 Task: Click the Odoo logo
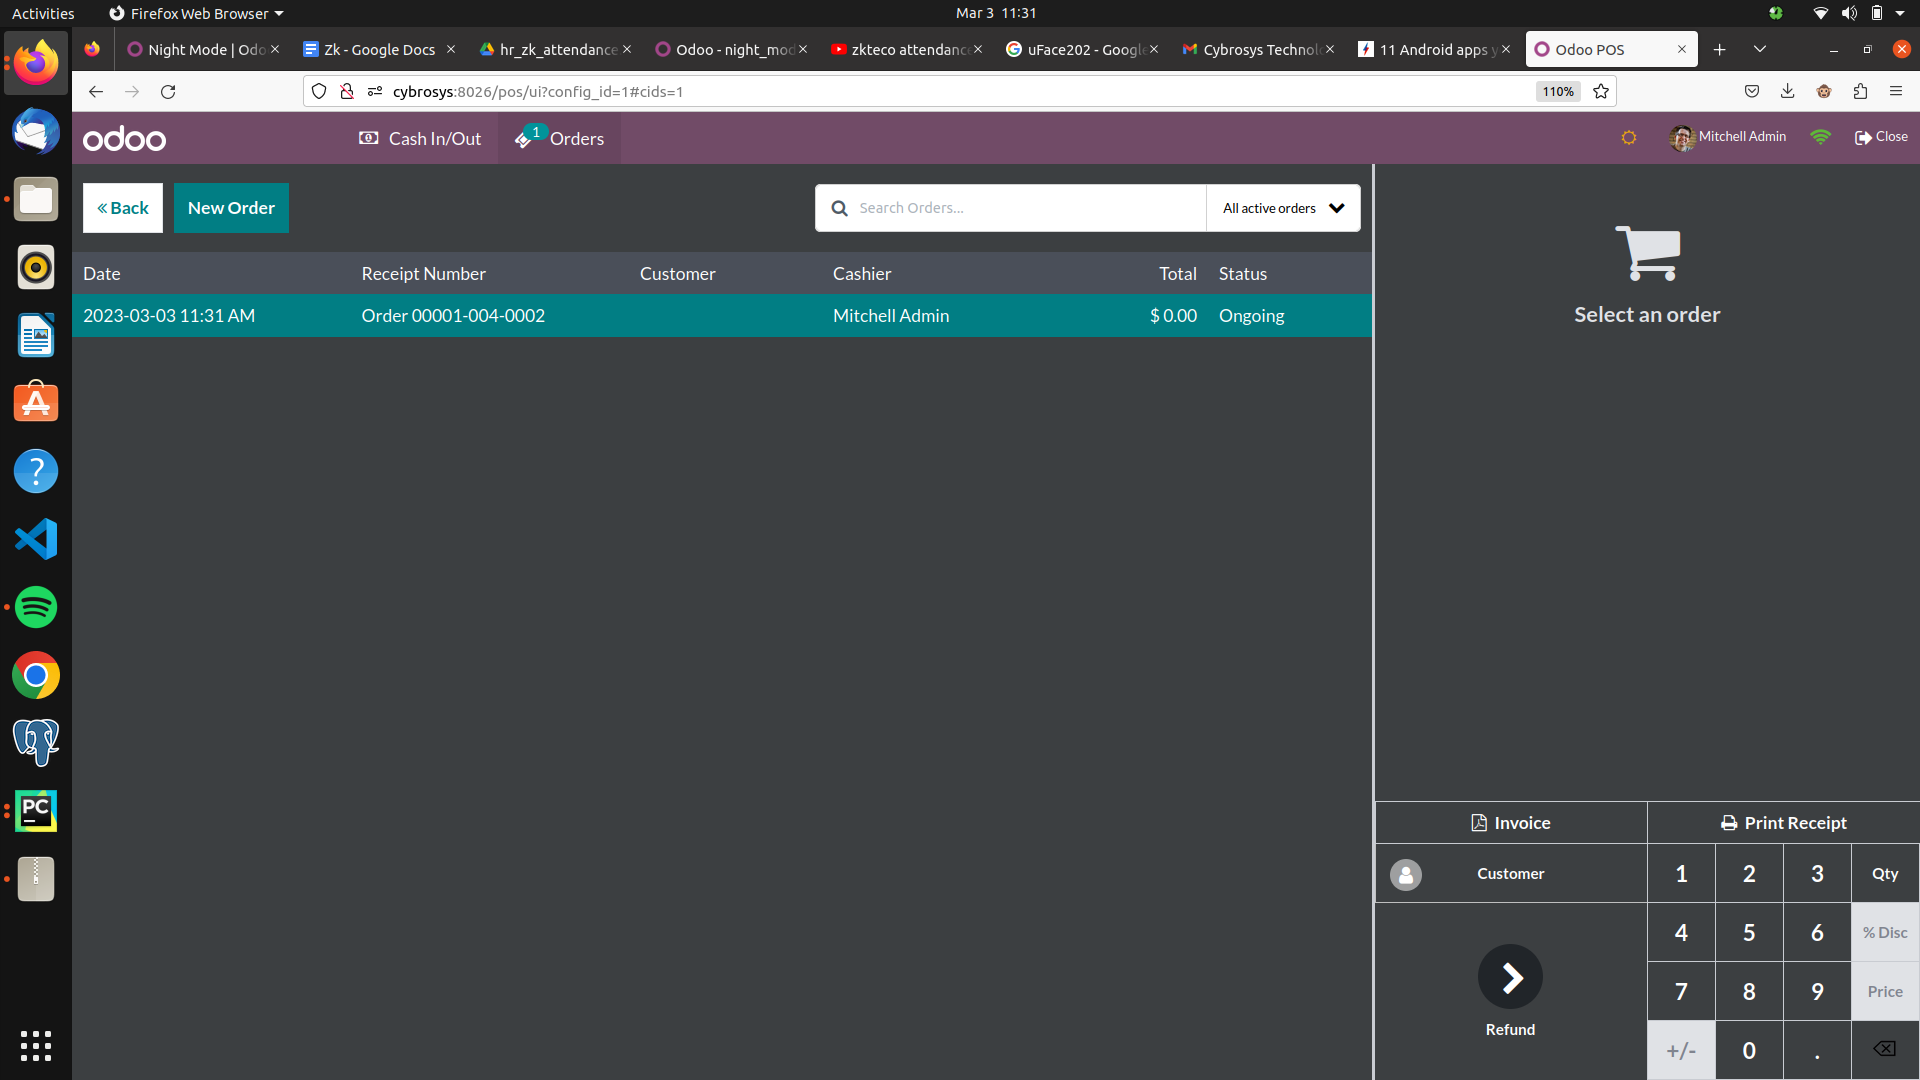tap(124, 139)
